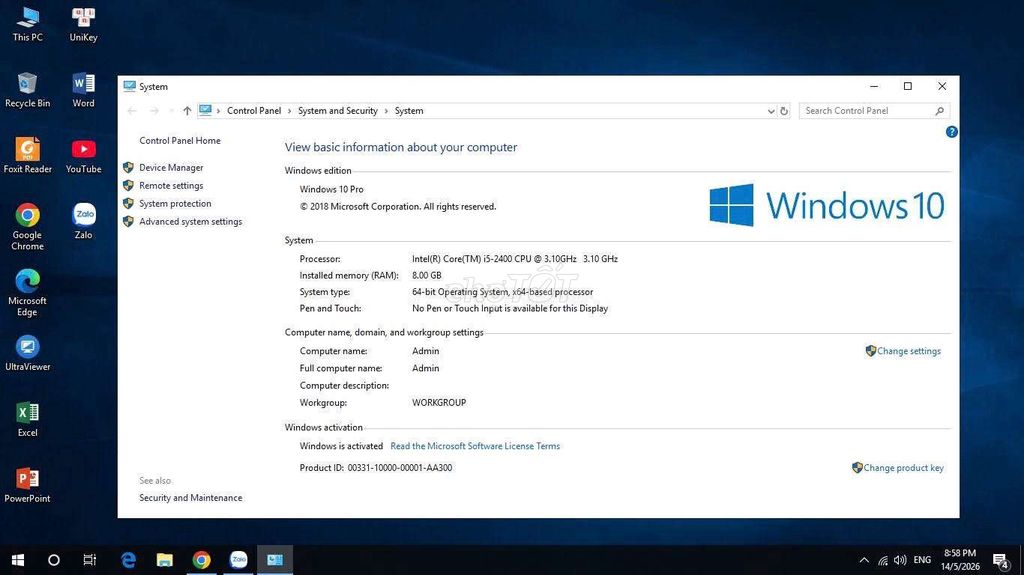The height and width of the screenshot is (575, 1024).
Task: Expand the address bar history dropdown
Action: [771, 111]
